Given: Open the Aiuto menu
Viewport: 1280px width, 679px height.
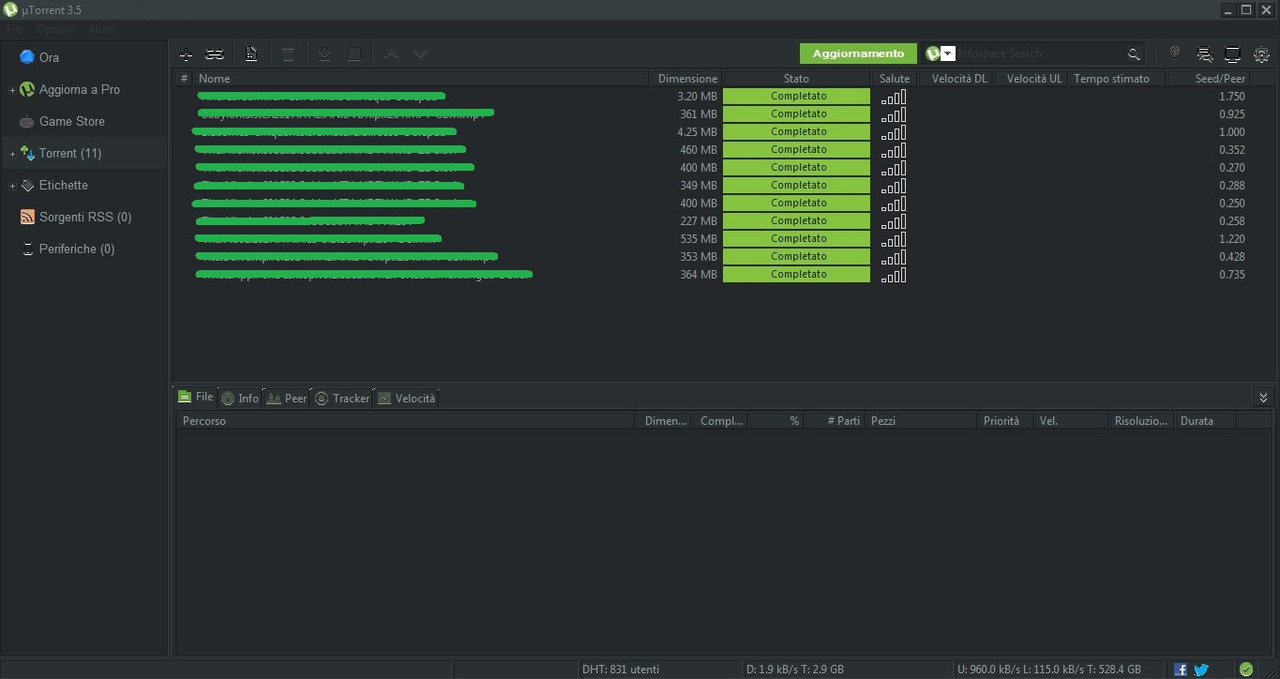Looking at the screenshot, I should coord(102,30).
